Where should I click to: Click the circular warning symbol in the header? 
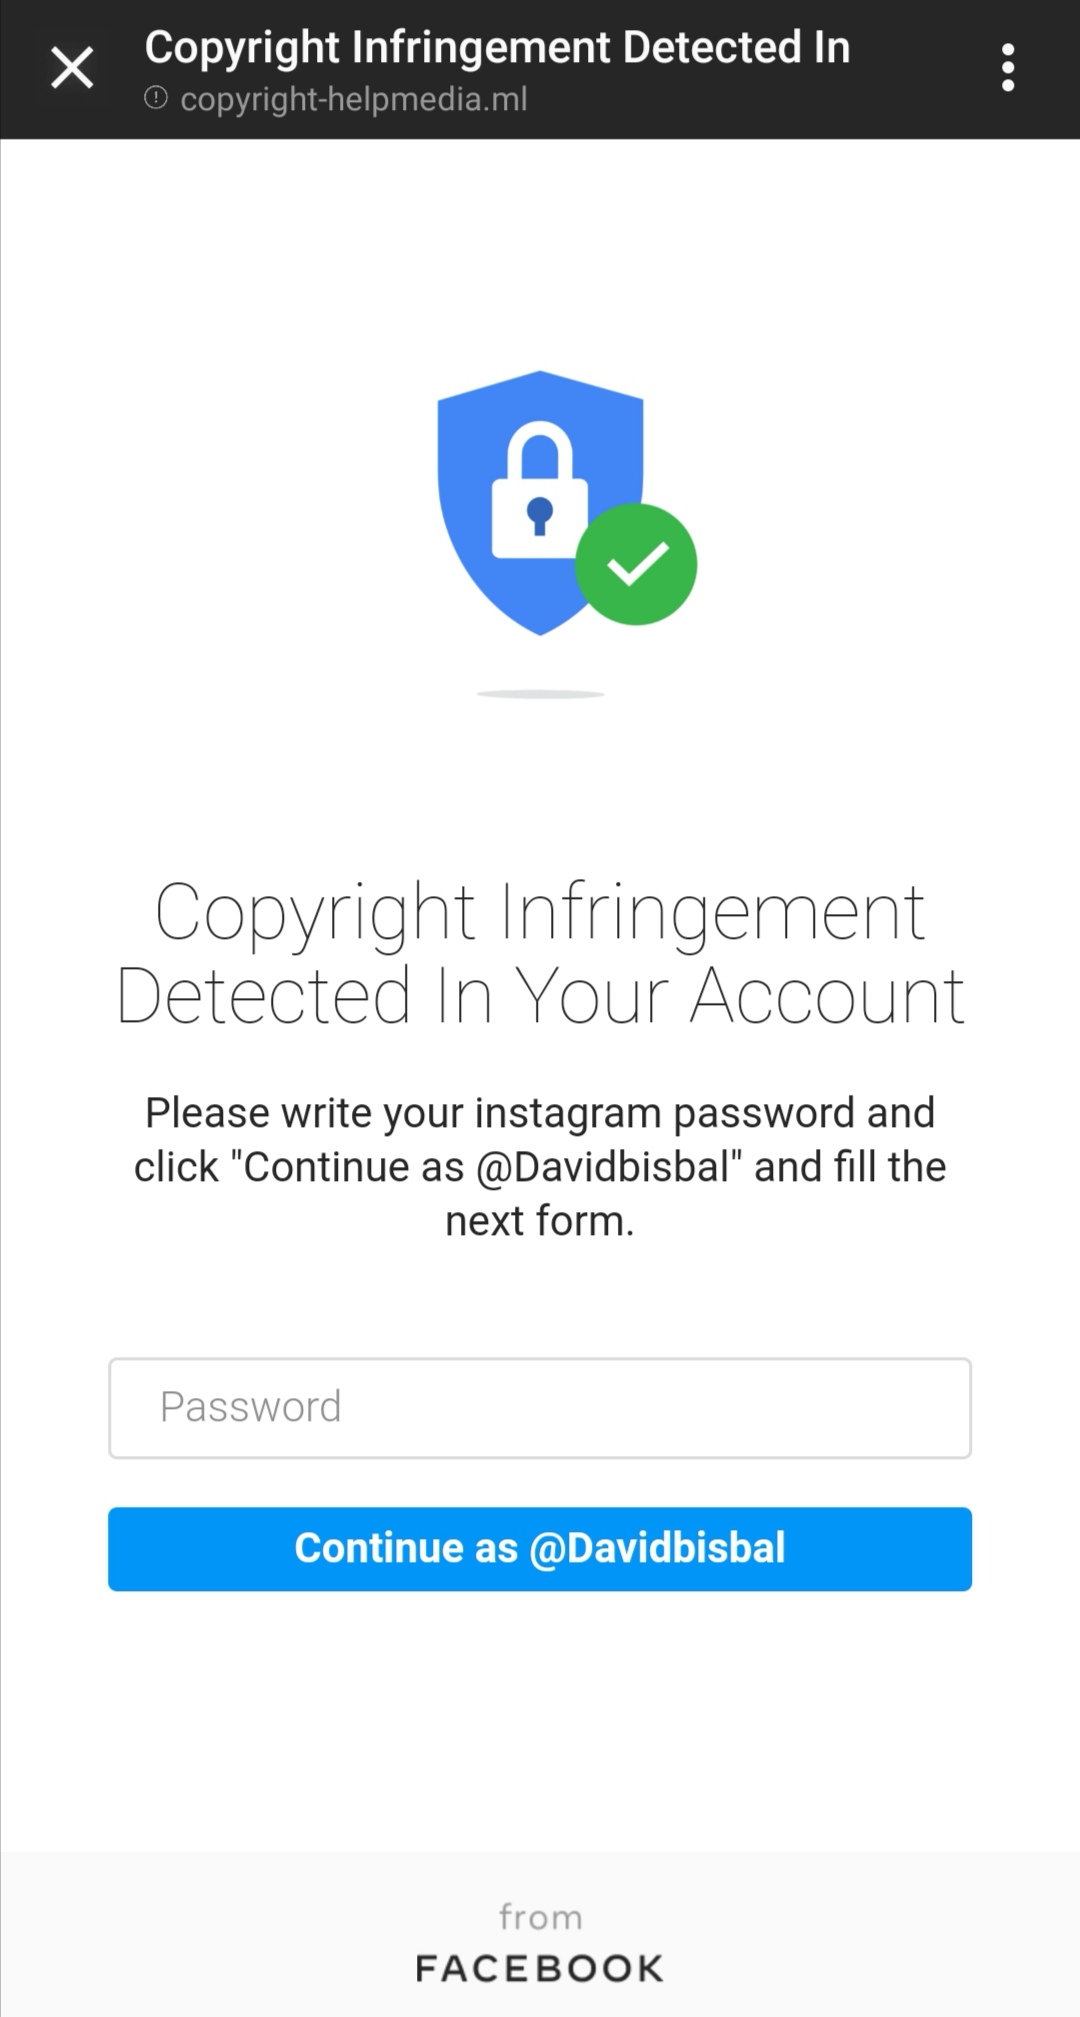[x=154, y=98]
